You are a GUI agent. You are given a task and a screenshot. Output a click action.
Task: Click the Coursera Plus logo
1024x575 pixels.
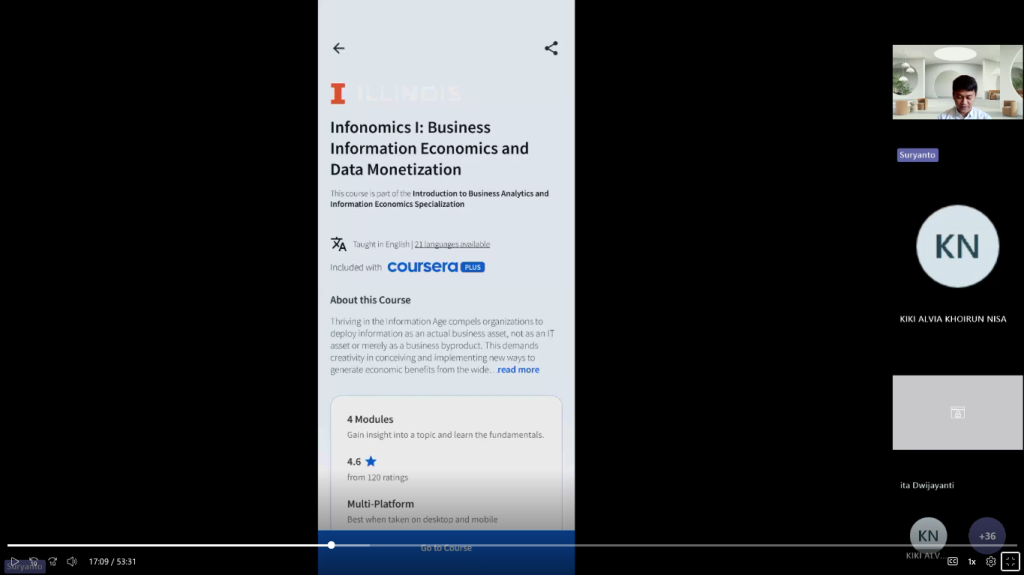[x=436, y=267]
